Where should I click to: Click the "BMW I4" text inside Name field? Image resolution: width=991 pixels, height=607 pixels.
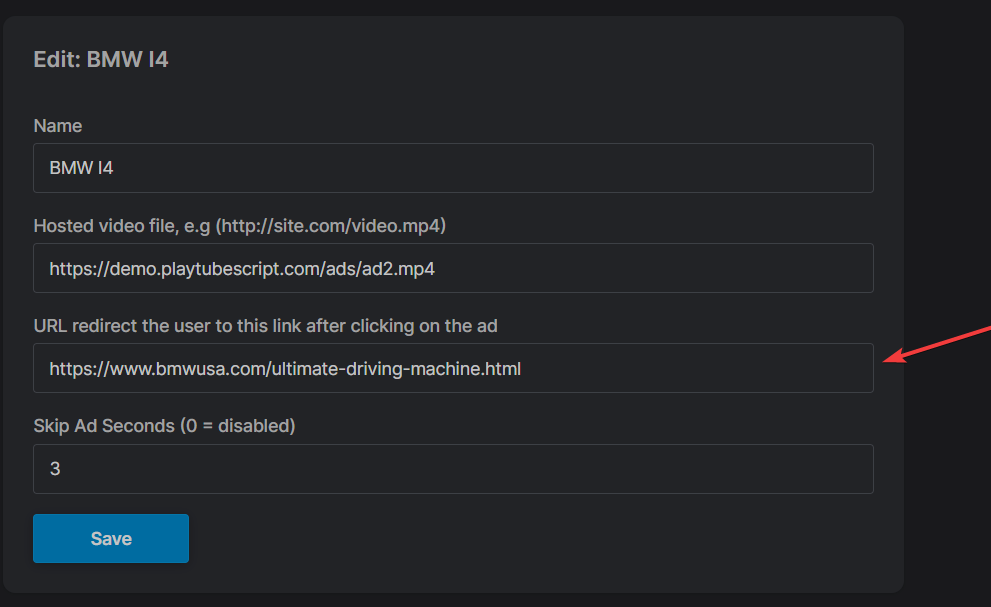click(81, 168)
